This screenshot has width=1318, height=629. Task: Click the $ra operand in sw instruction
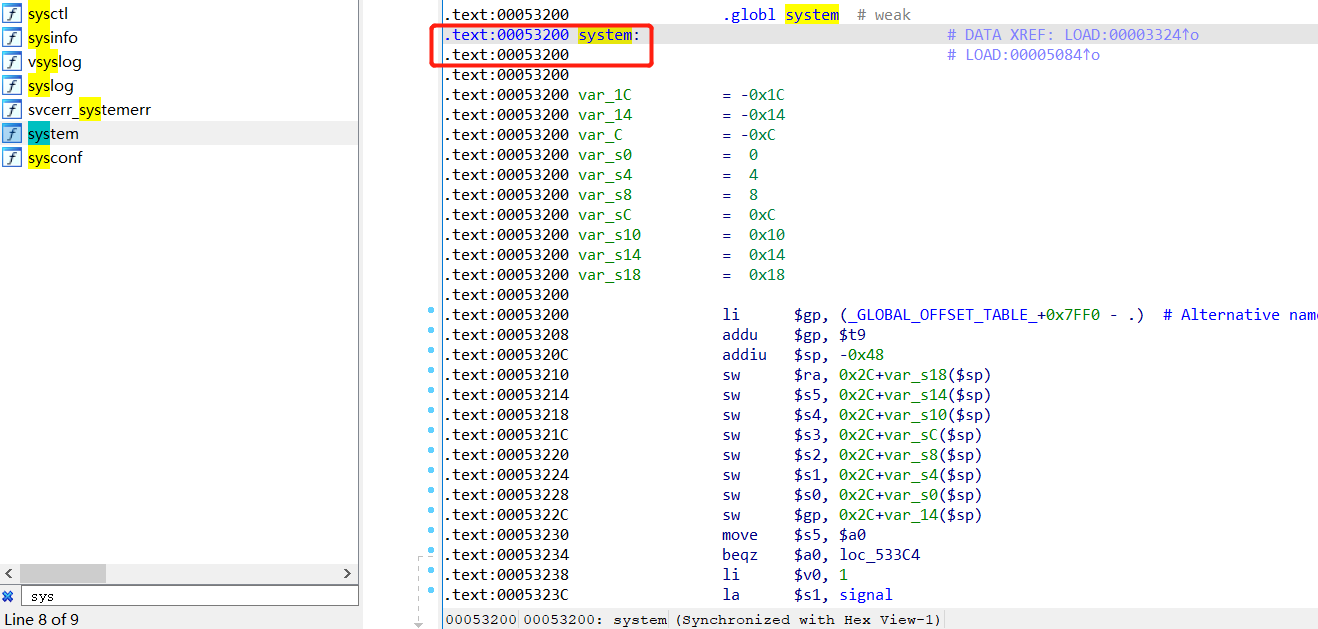807,375
